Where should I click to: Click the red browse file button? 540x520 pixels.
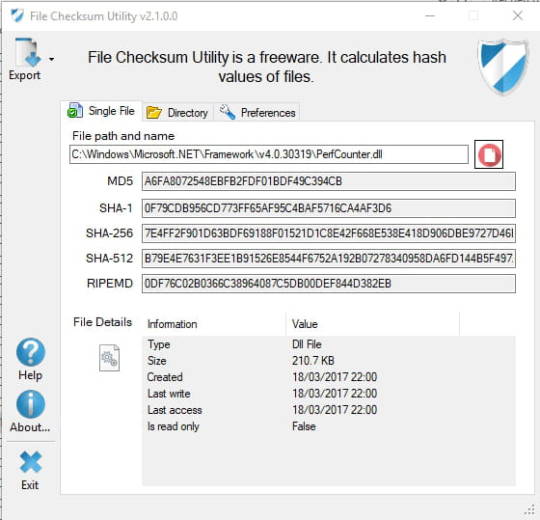point(489,155)
